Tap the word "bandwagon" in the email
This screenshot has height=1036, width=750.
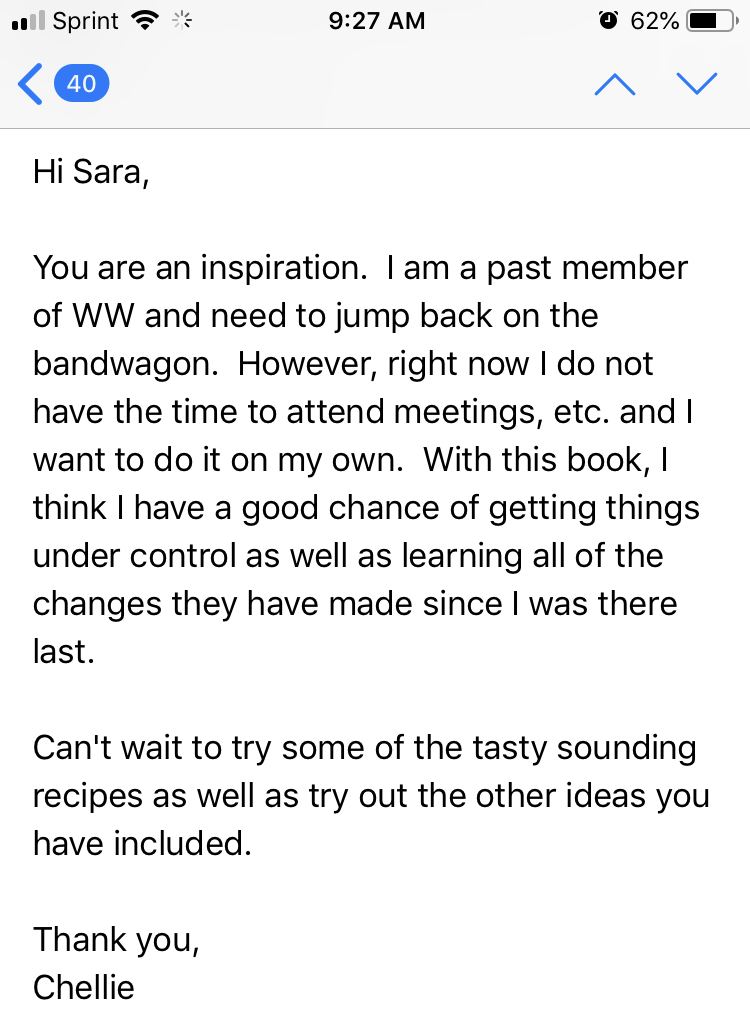[122, 364]
